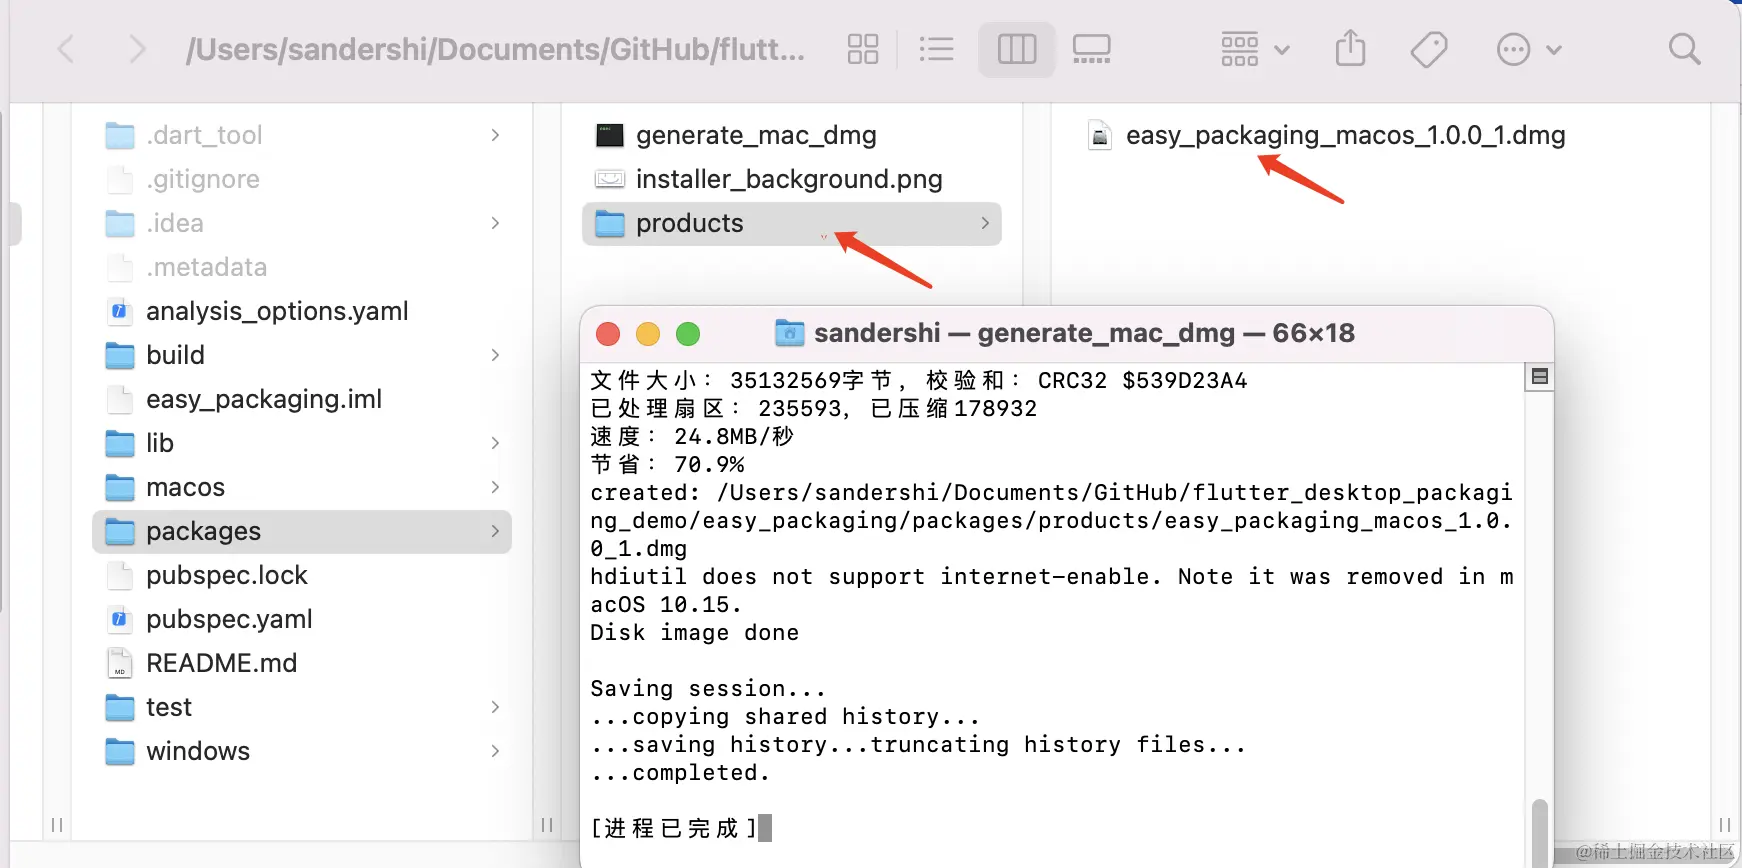Click generate_mac_dmg executable icon
This screenshot has height=868, width=1742.
610,135
